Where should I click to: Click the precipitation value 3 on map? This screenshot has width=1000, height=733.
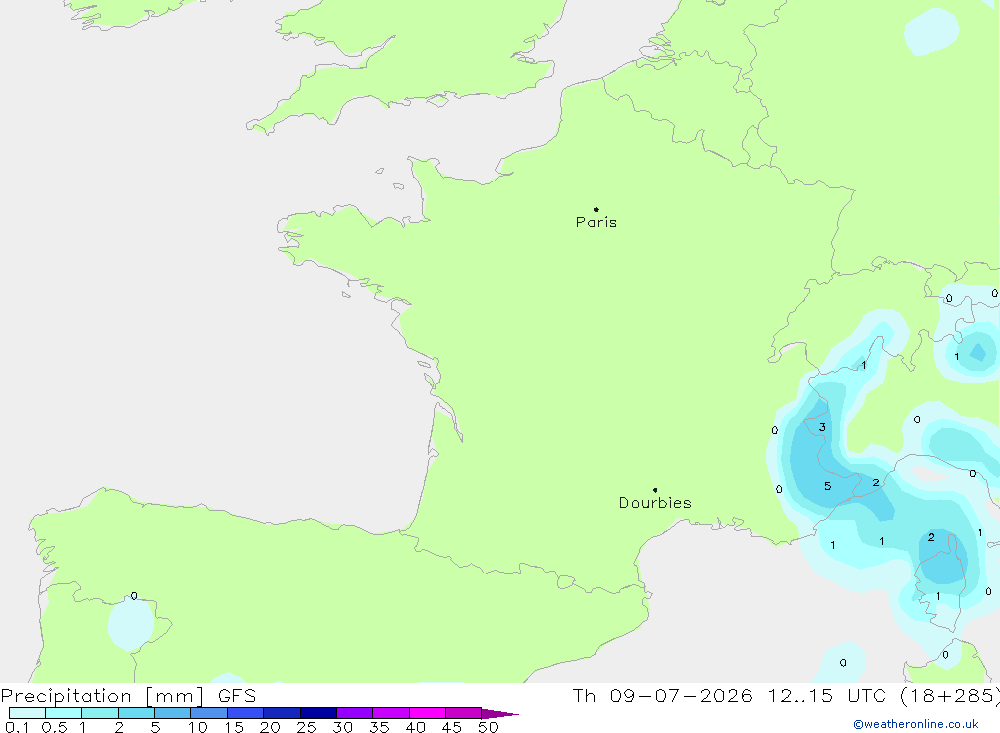(822, 427)
